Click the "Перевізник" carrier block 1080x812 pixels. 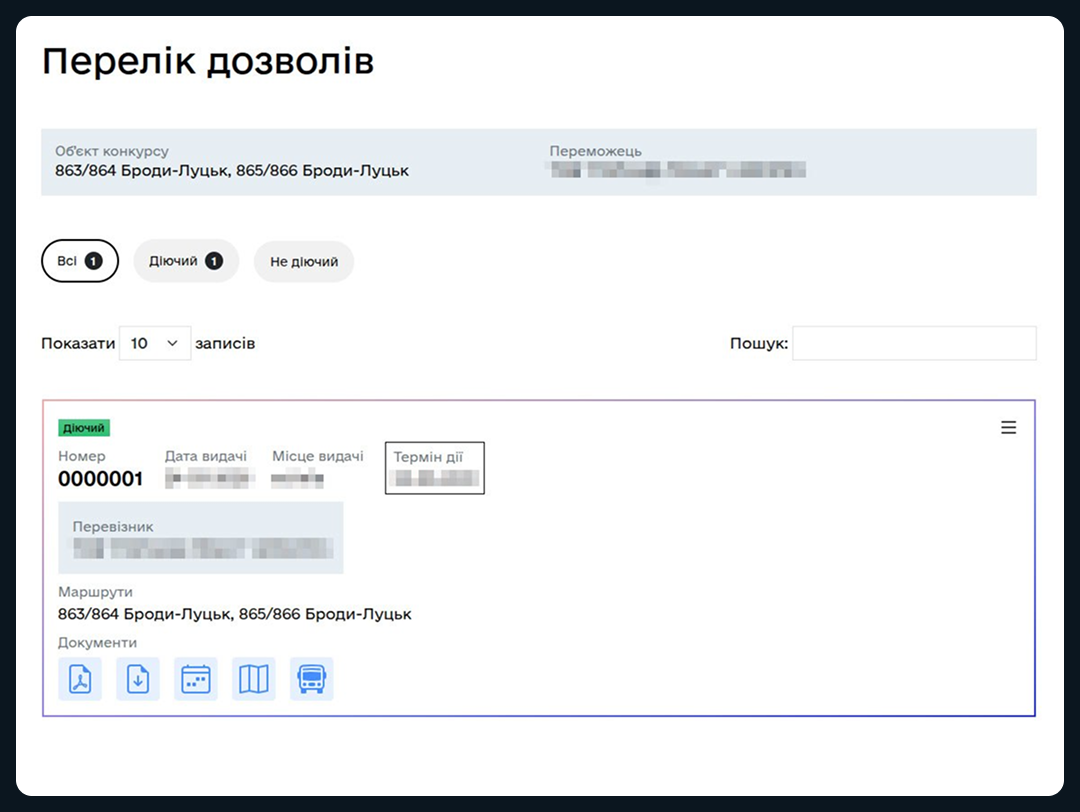point(200,538)
